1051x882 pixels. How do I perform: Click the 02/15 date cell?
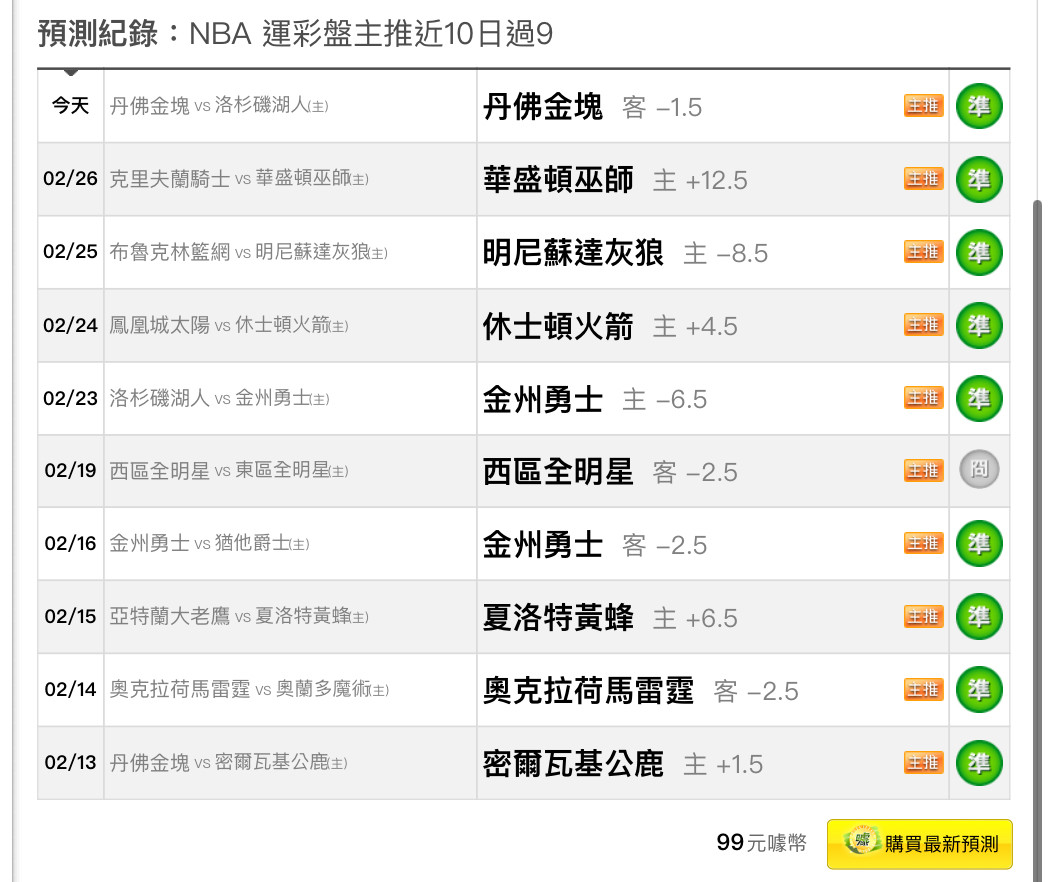coord(70,617)
